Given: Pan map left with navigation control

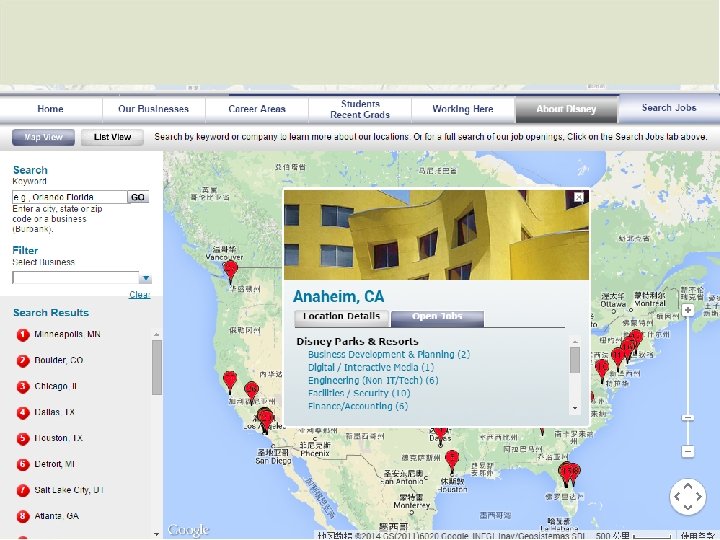Looking at the screenshot, I should click(677, 496).
